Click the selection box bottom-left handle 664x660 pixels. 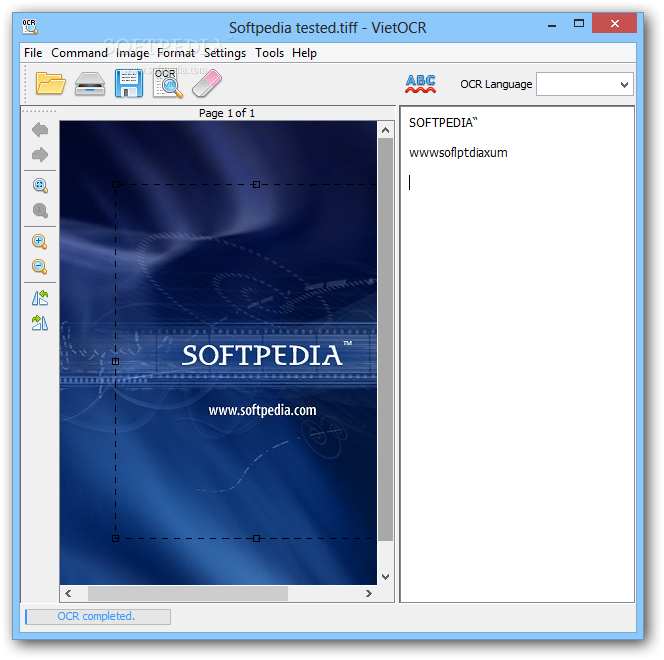pyautogui.click(x=115, y=538)
